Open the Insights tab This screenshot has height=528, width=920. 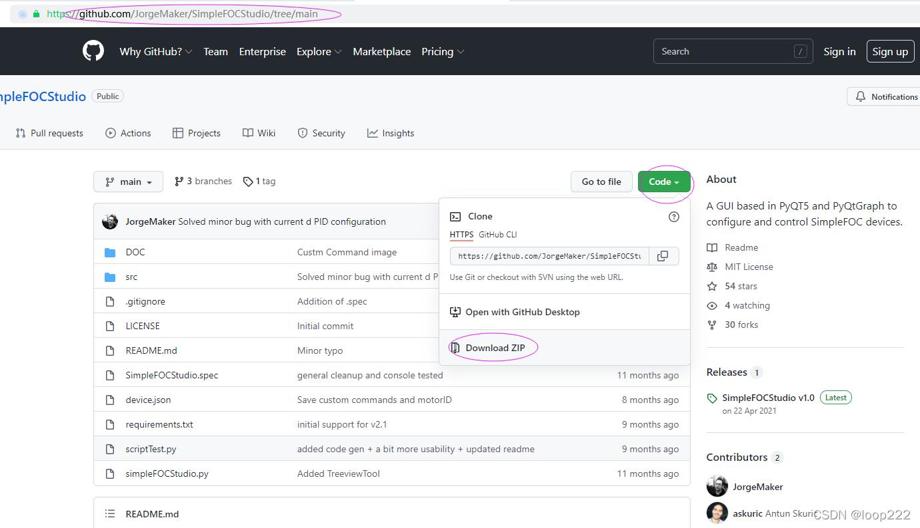390,133
